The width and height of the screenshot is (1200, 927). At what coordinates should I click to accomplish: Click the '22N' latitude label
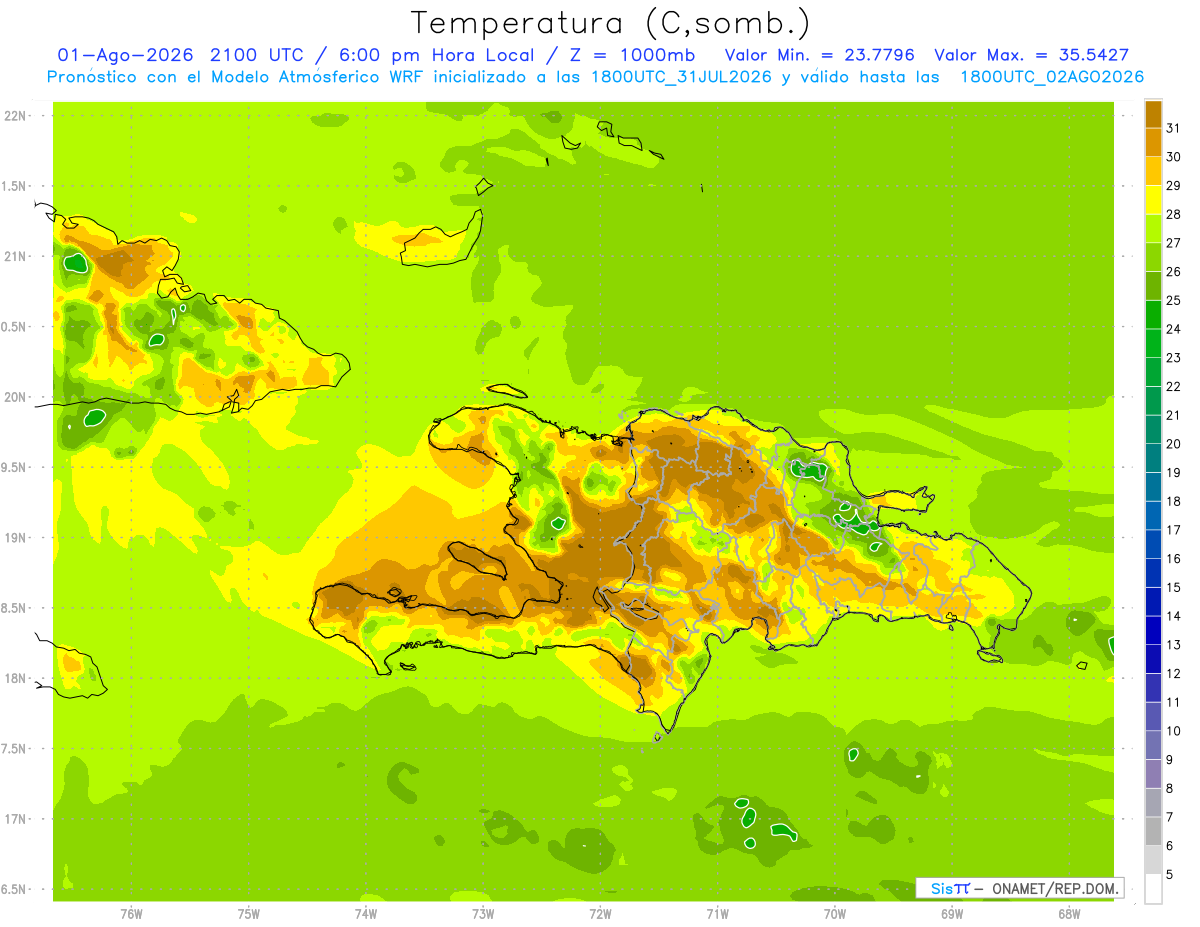(x=15, y=116)
